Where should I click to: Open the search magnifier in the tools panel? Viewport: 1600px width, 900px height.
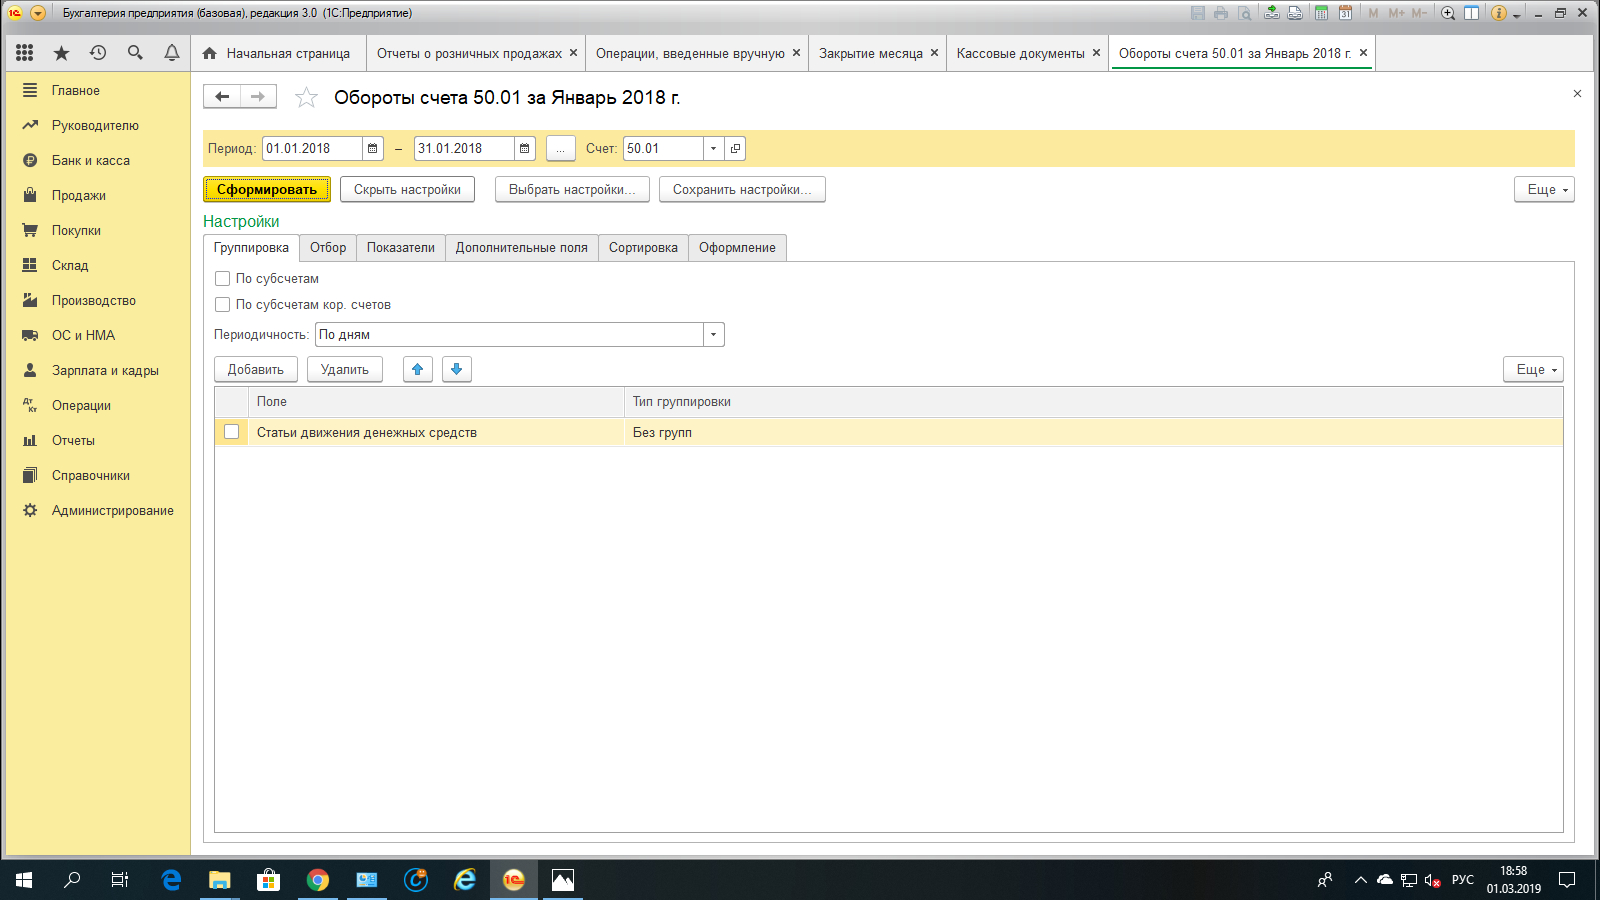pyautogui.click(x=135, y=53)
